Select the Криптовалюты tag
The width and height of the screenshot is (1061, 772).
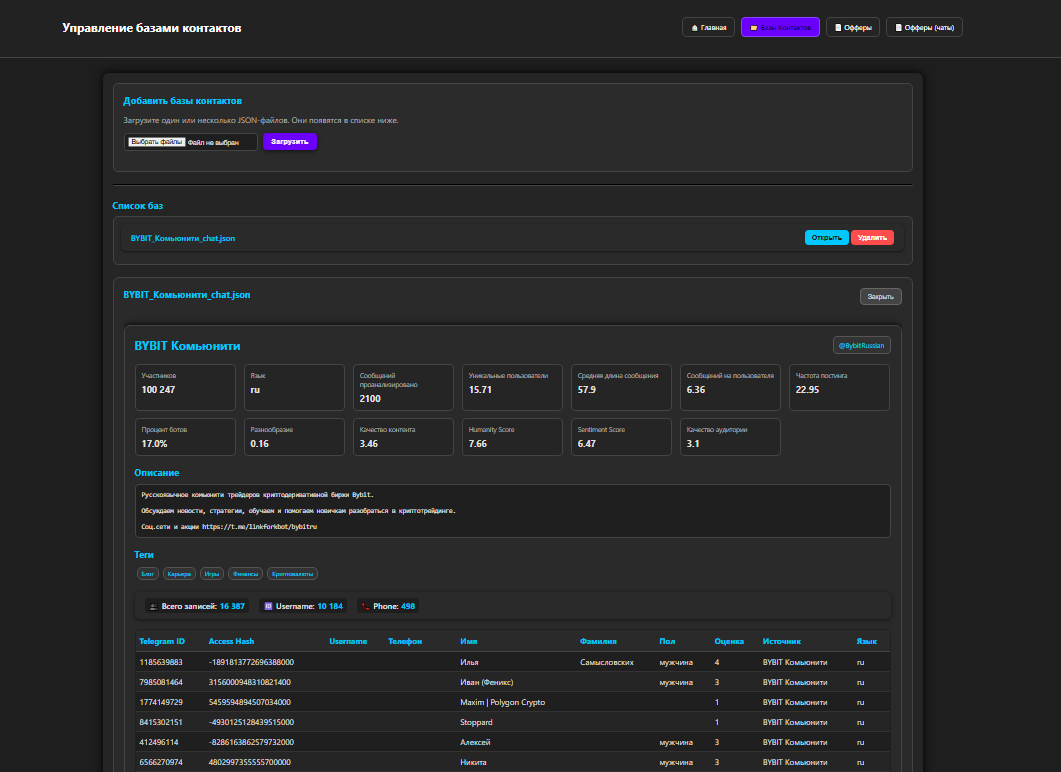click(x=293, y=574)
